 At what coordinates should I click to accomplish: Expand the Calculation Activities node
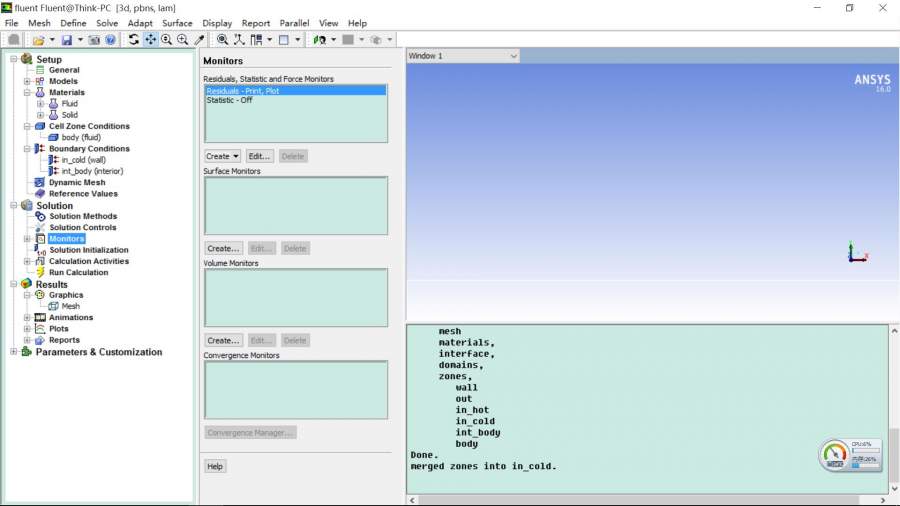27,261
